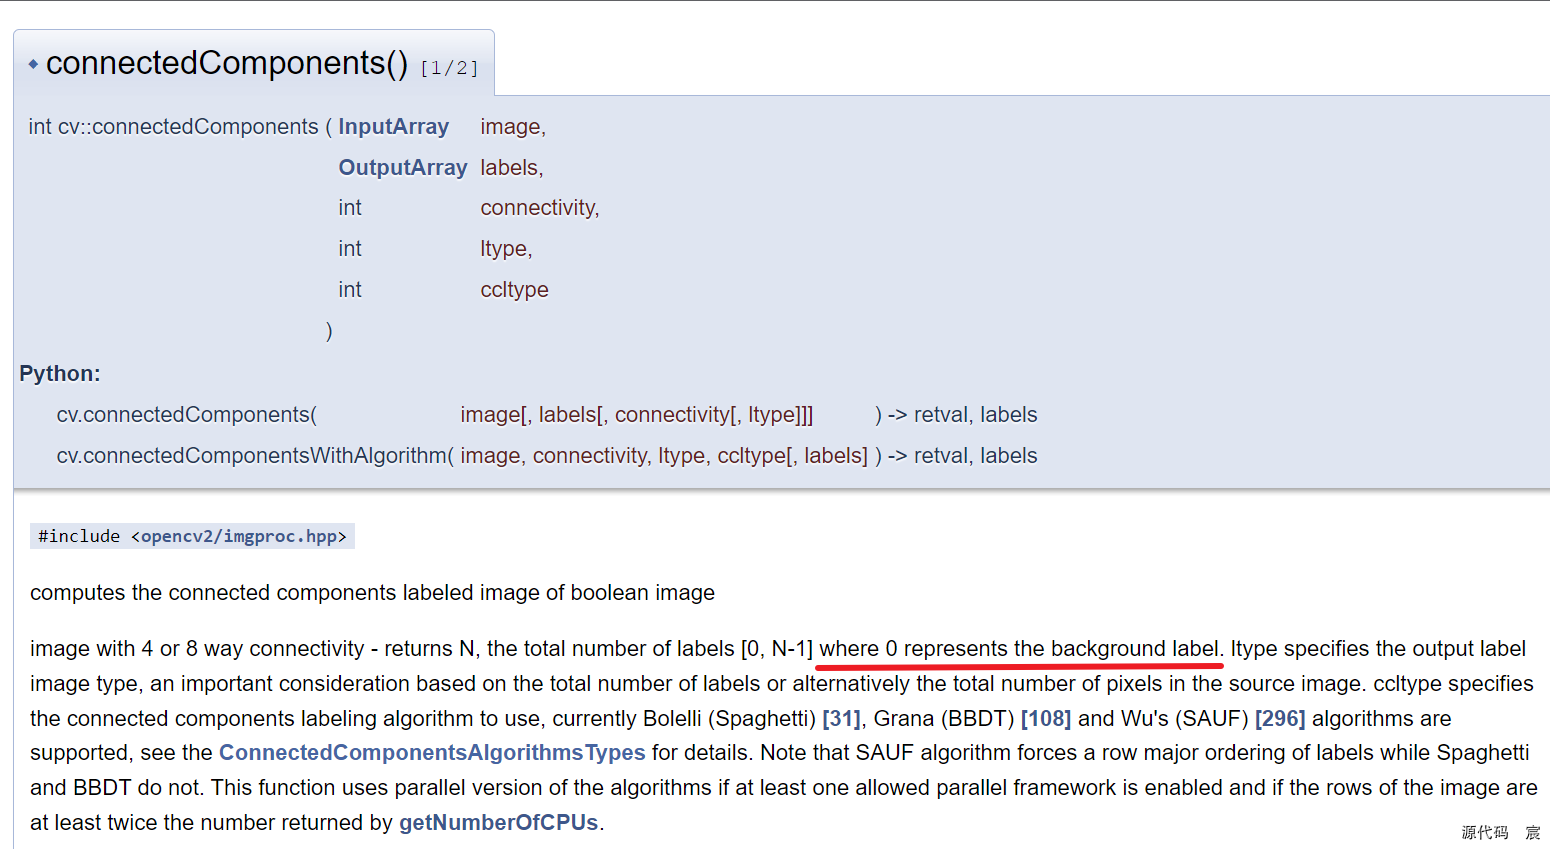Click the diamond anchor beside connectedComponents() title

(x=33, y=63)
